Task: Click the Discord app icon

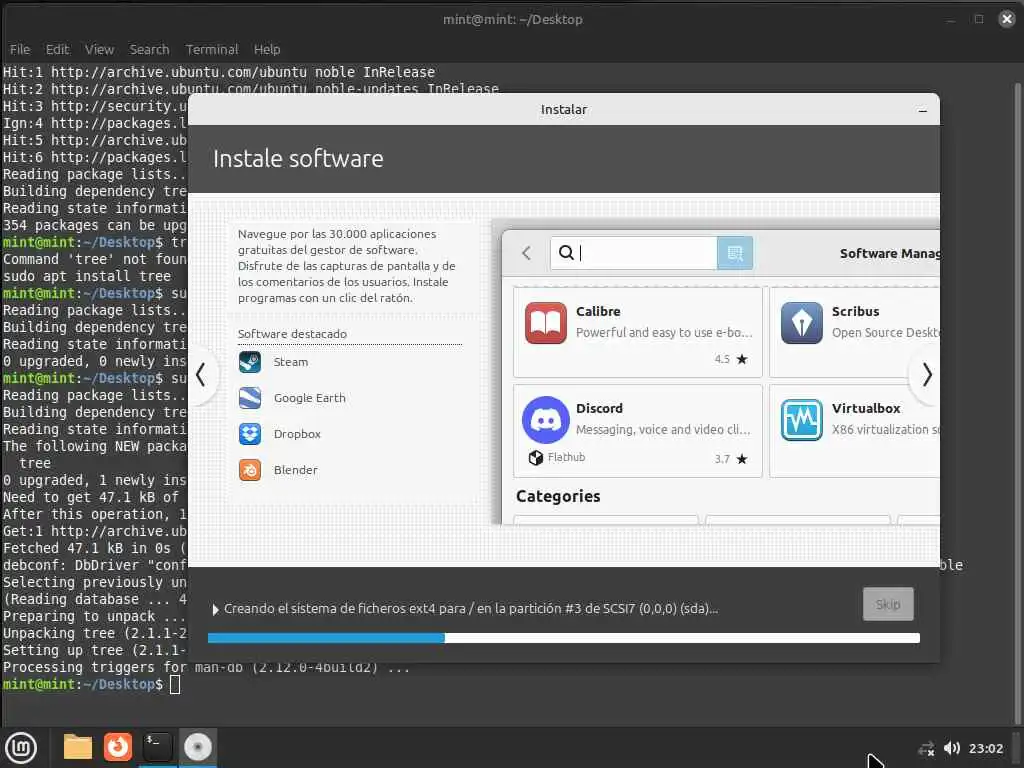Action: (x=545, y=420)
